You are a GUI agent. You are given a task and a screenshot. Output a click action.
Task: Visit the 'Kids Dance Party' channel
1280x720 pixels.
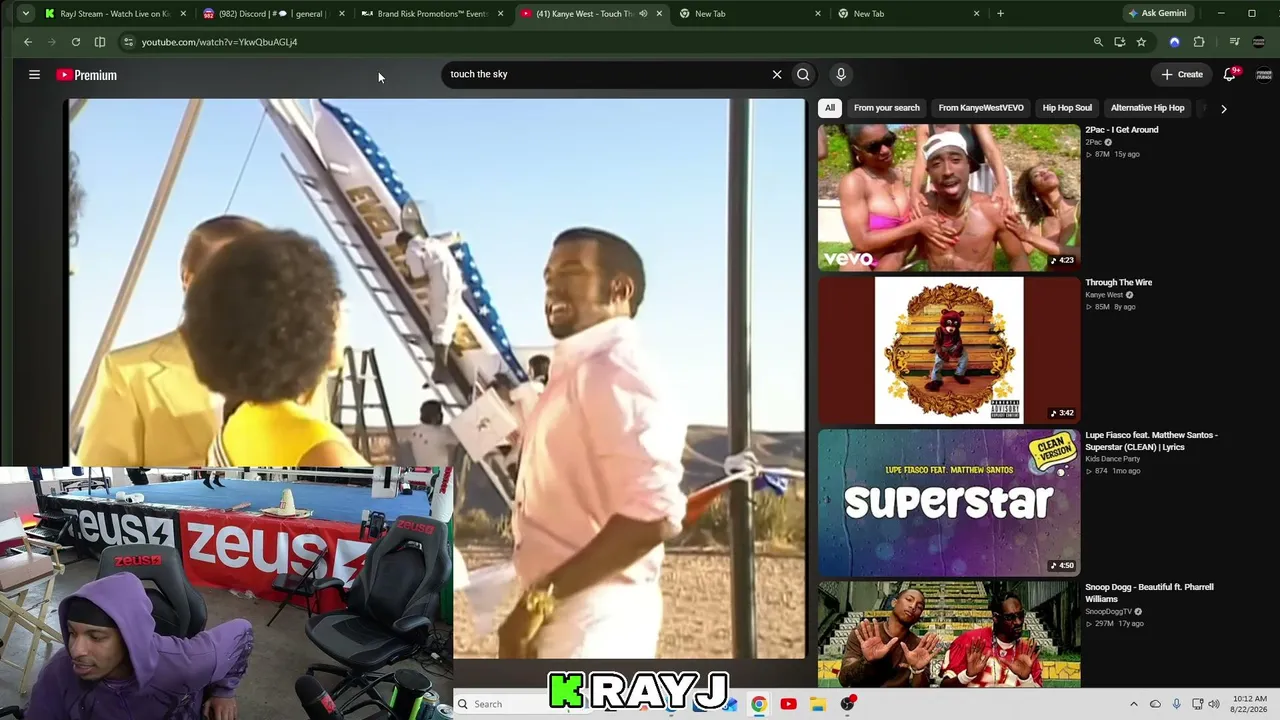pyautogui.click(x=1113, y=459)
